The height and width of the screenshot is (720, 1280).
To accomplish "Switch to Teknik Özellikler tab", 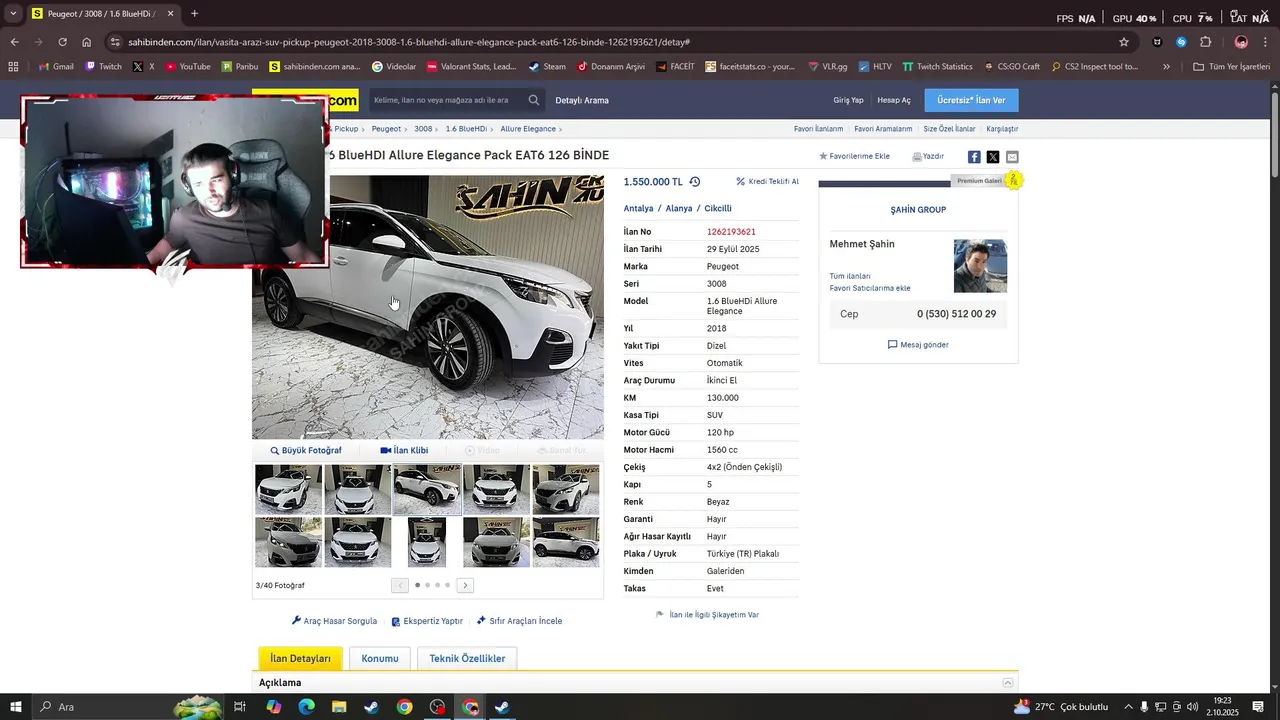I will [x=467, y=658].
